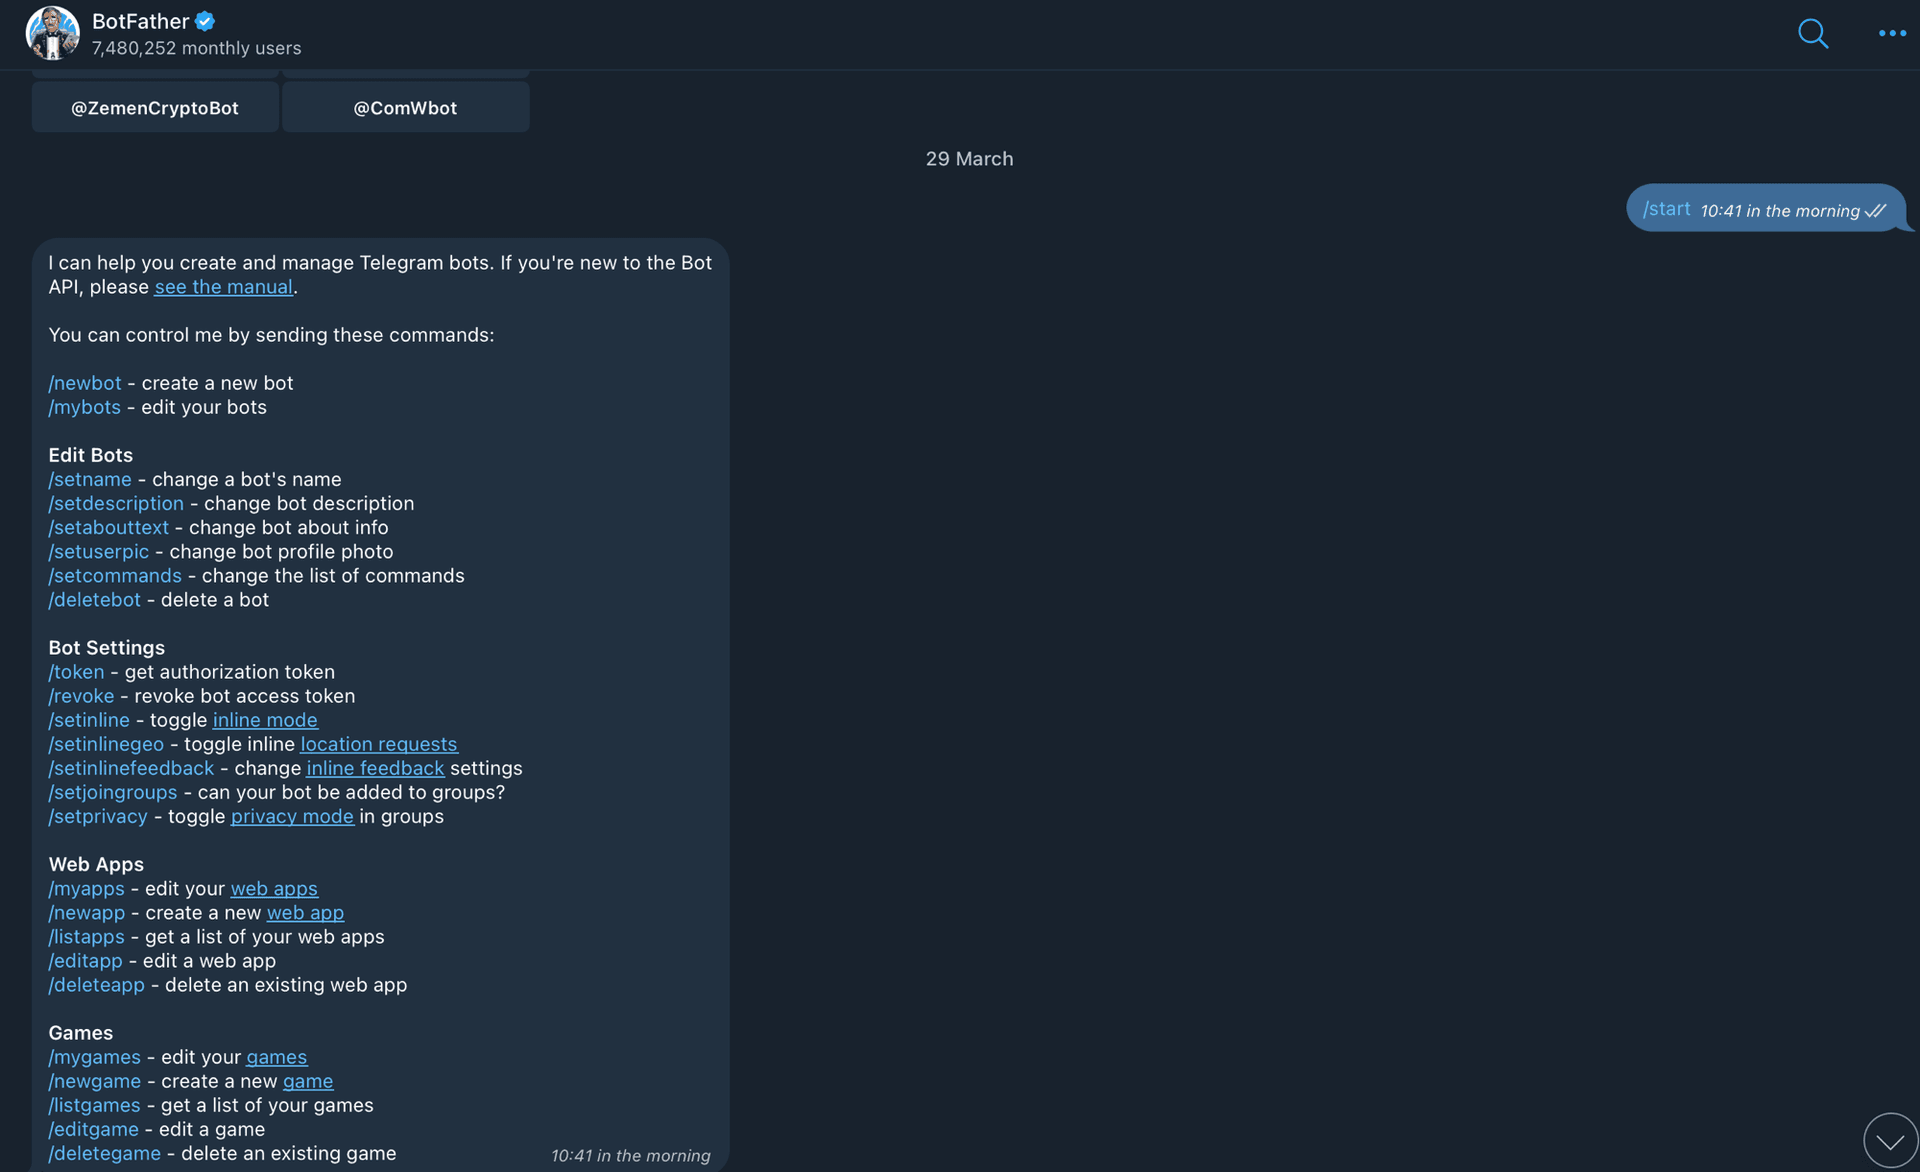Viewport: 1920px width, 1172px height.
Task: Click the /mybots command
Action: click(84, 407)
